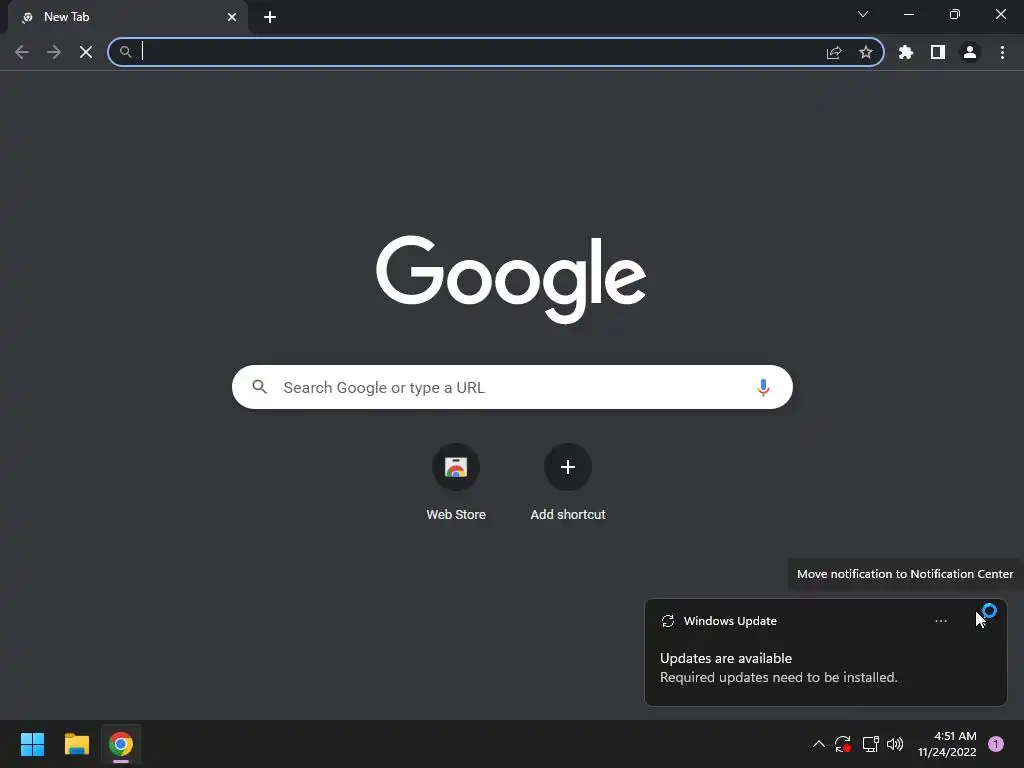Open File Explorer from taskbar

point(76,744)
